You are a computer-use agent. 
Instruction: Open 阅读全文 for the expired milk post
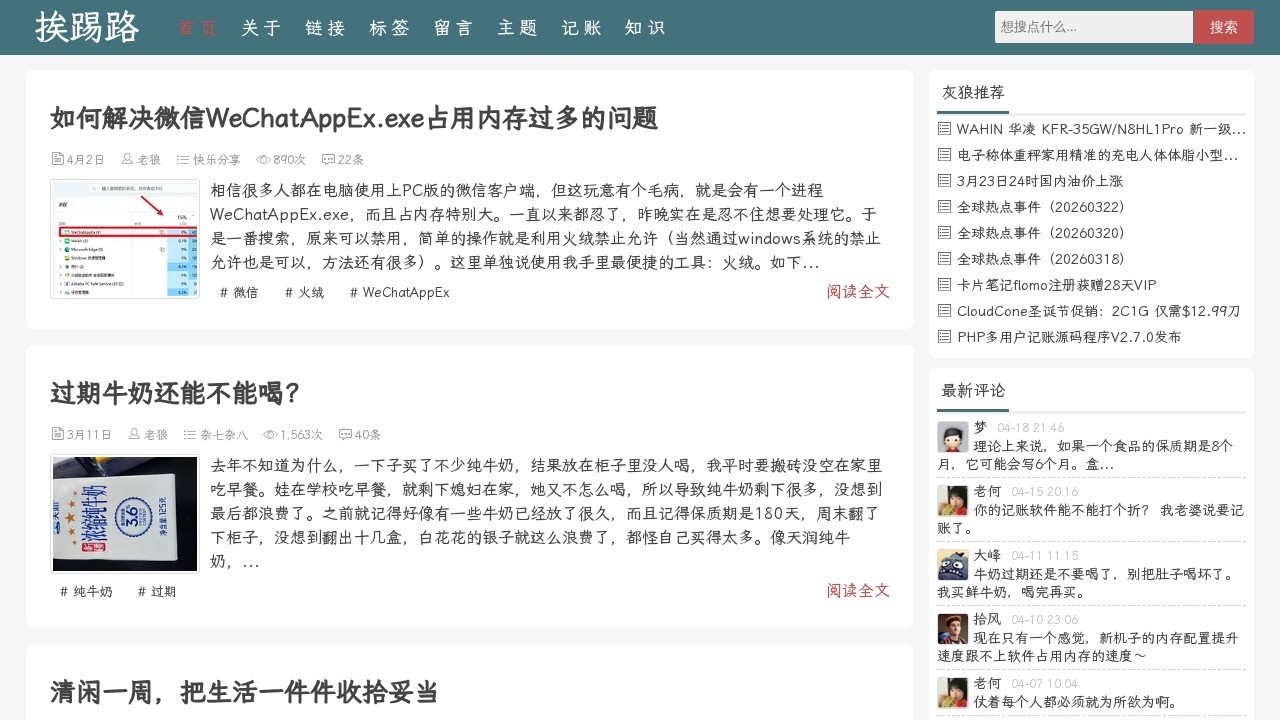pyautogui.click(x=857, y=590)
